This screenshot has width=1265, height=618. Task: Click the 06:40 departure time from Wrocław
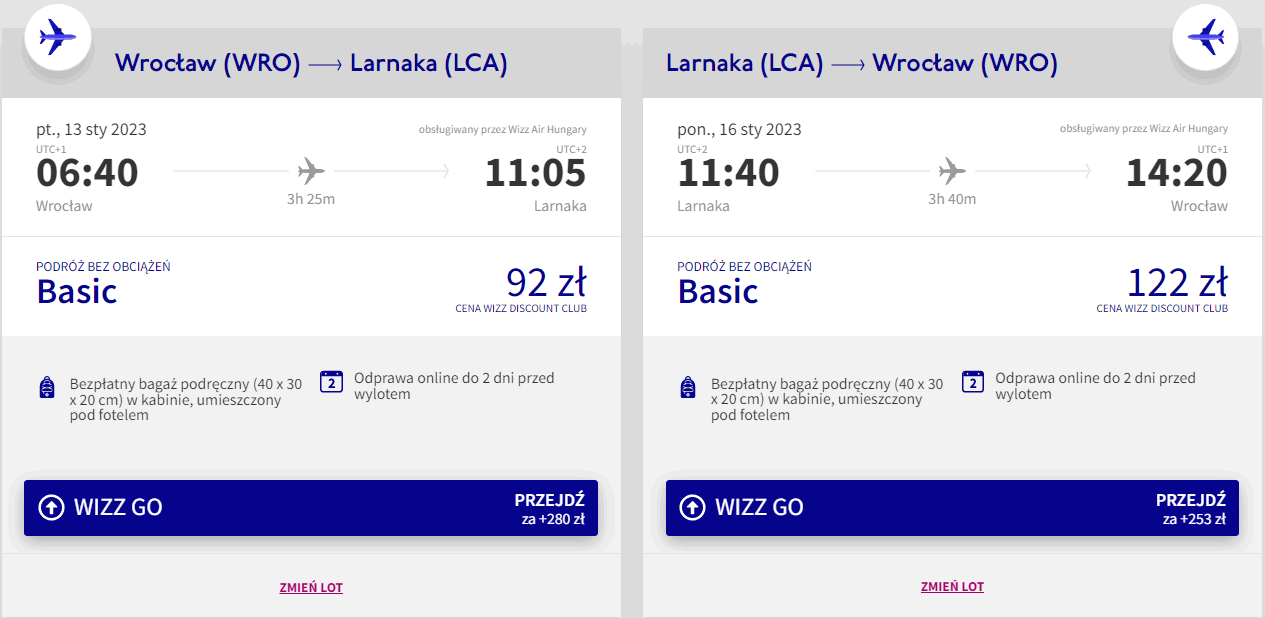pos(88,173)
